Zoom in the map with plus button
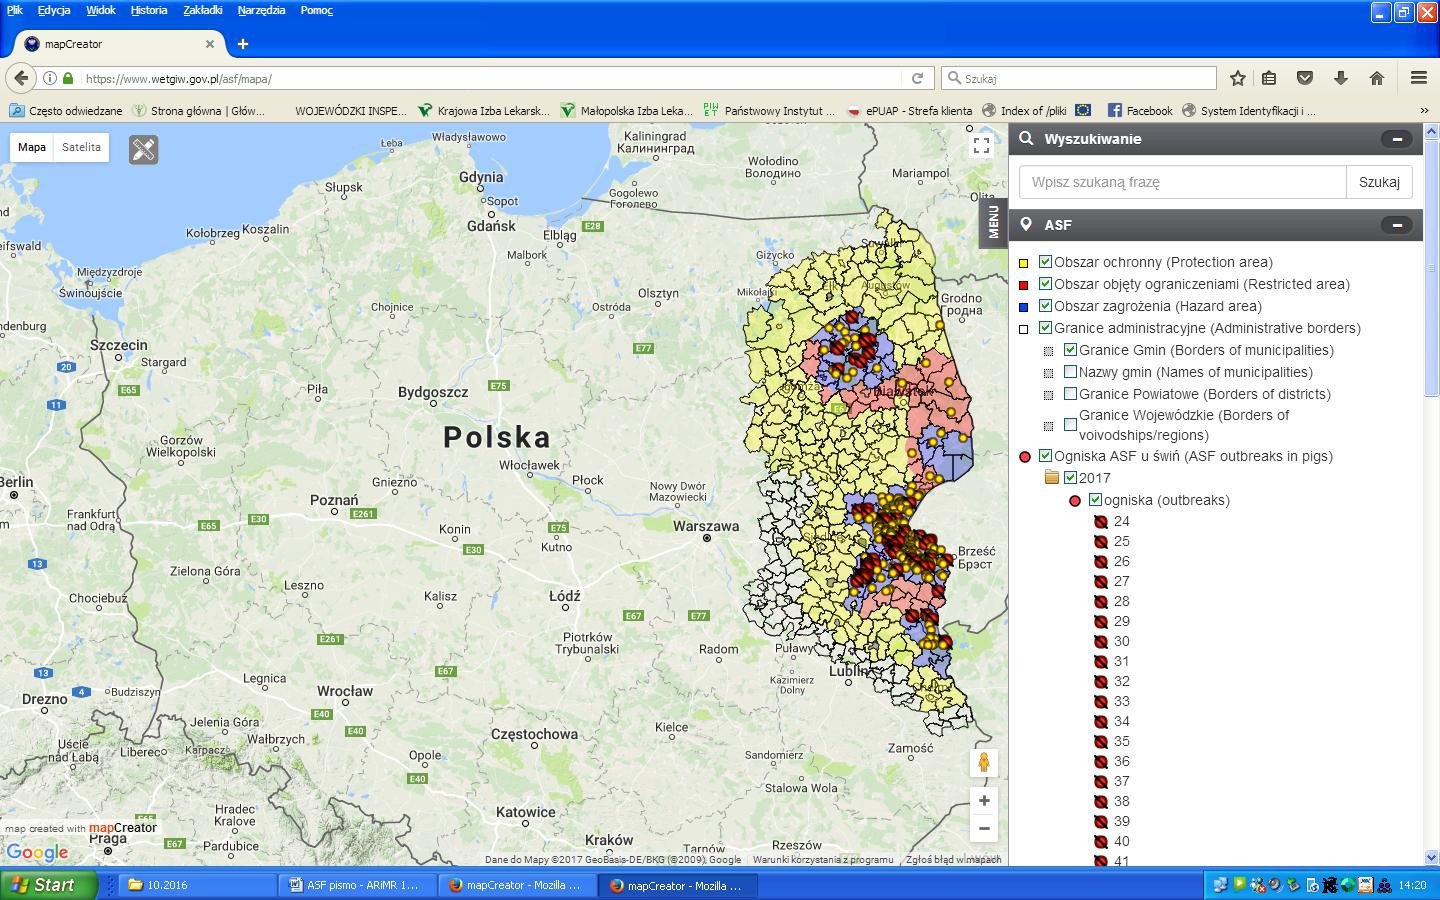The height and width of the screenshot is (900, 1440). [984, 801]
